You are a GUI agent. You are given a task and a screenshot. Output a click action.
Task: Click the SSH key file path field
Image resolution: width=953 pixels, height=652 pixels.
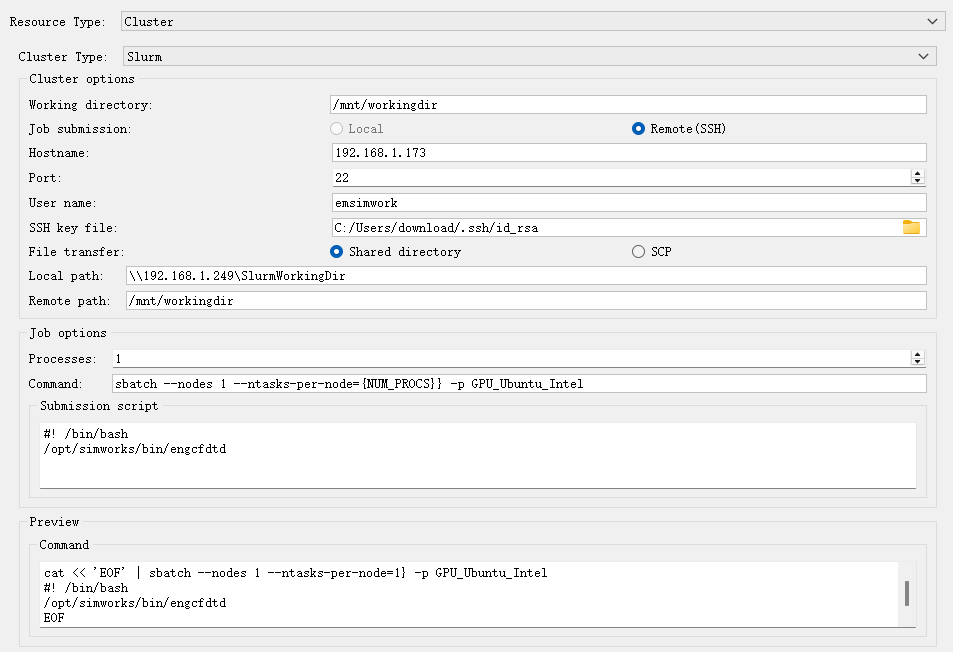coord(612,227)
